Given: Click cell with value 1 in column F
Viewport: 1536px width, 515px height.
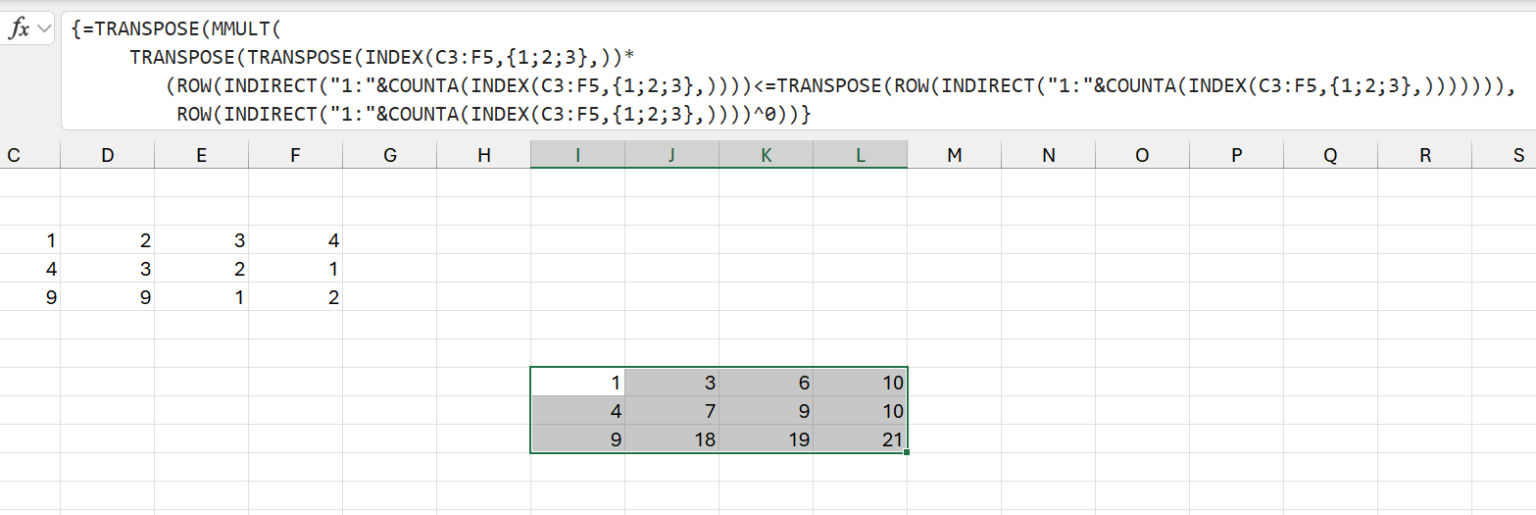Looking at the screenshot, I should click(295, 269).
